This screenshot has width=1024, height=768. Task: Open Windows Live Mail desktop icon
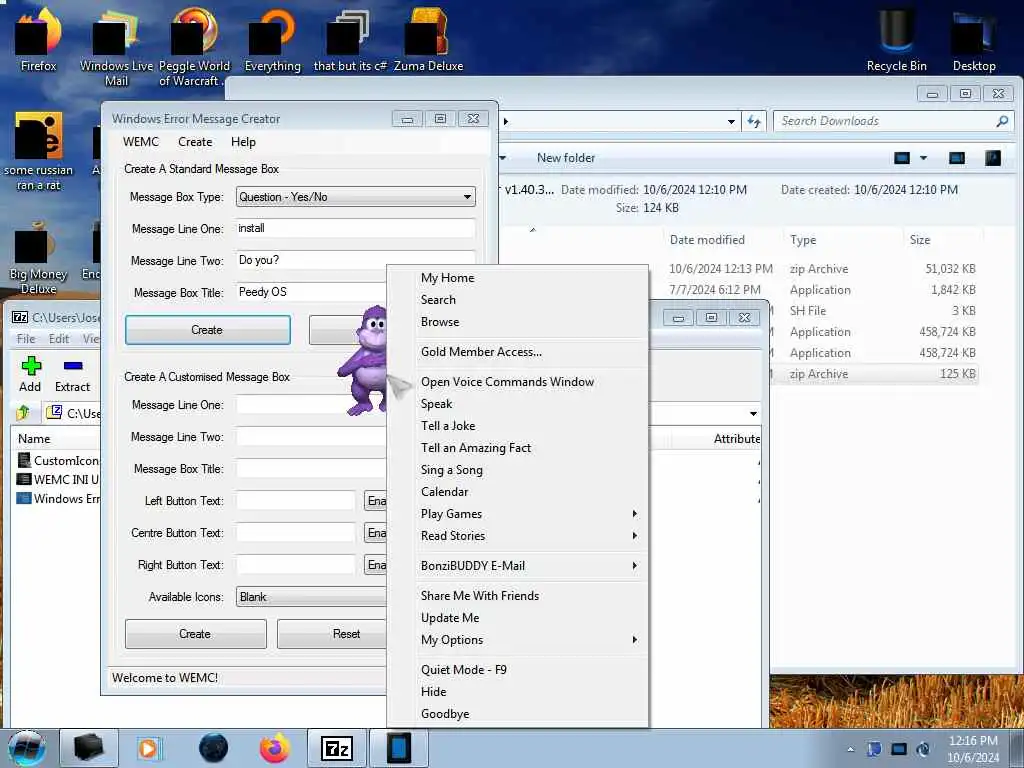116,46
